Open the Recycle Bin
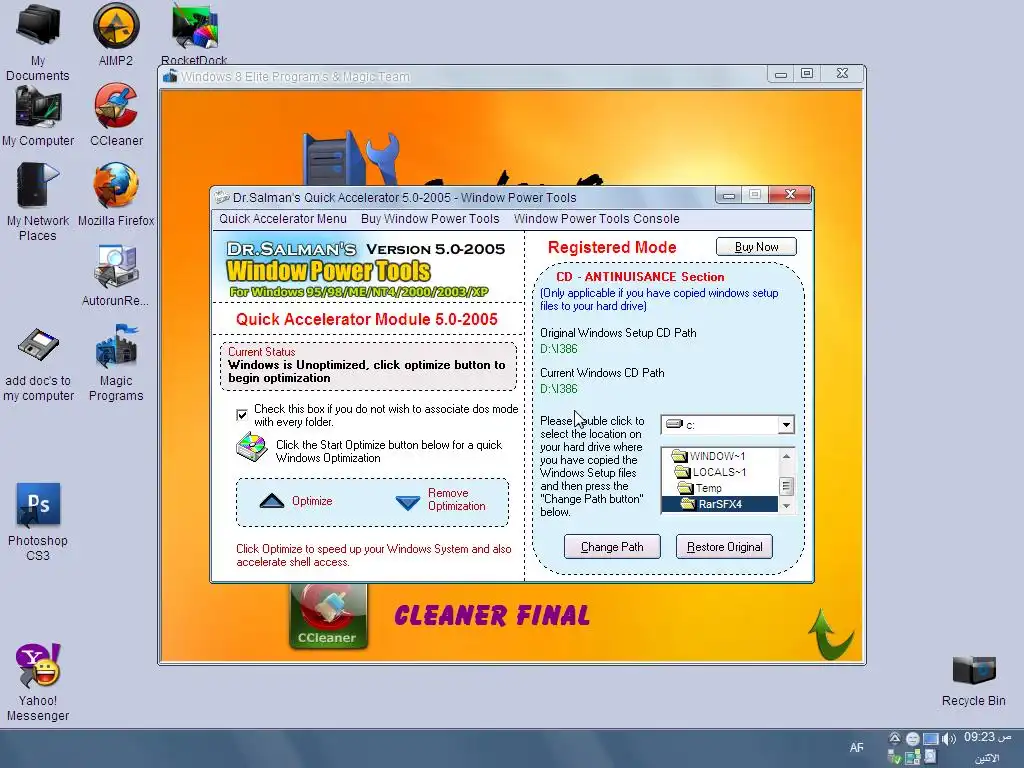Image resolution: width=1024 pixels, height=768 pixels. click(974, 680)
